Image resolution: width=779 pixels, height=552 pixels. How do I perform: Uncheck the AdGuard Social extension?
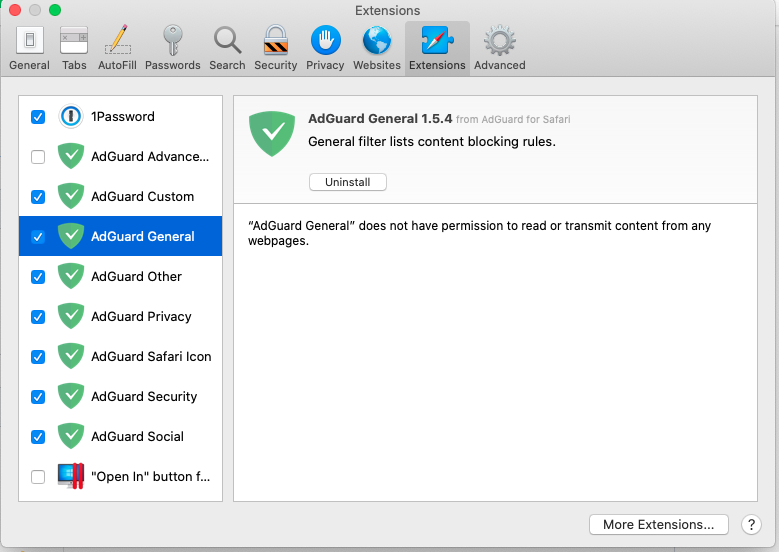click(x=38, y=437)
